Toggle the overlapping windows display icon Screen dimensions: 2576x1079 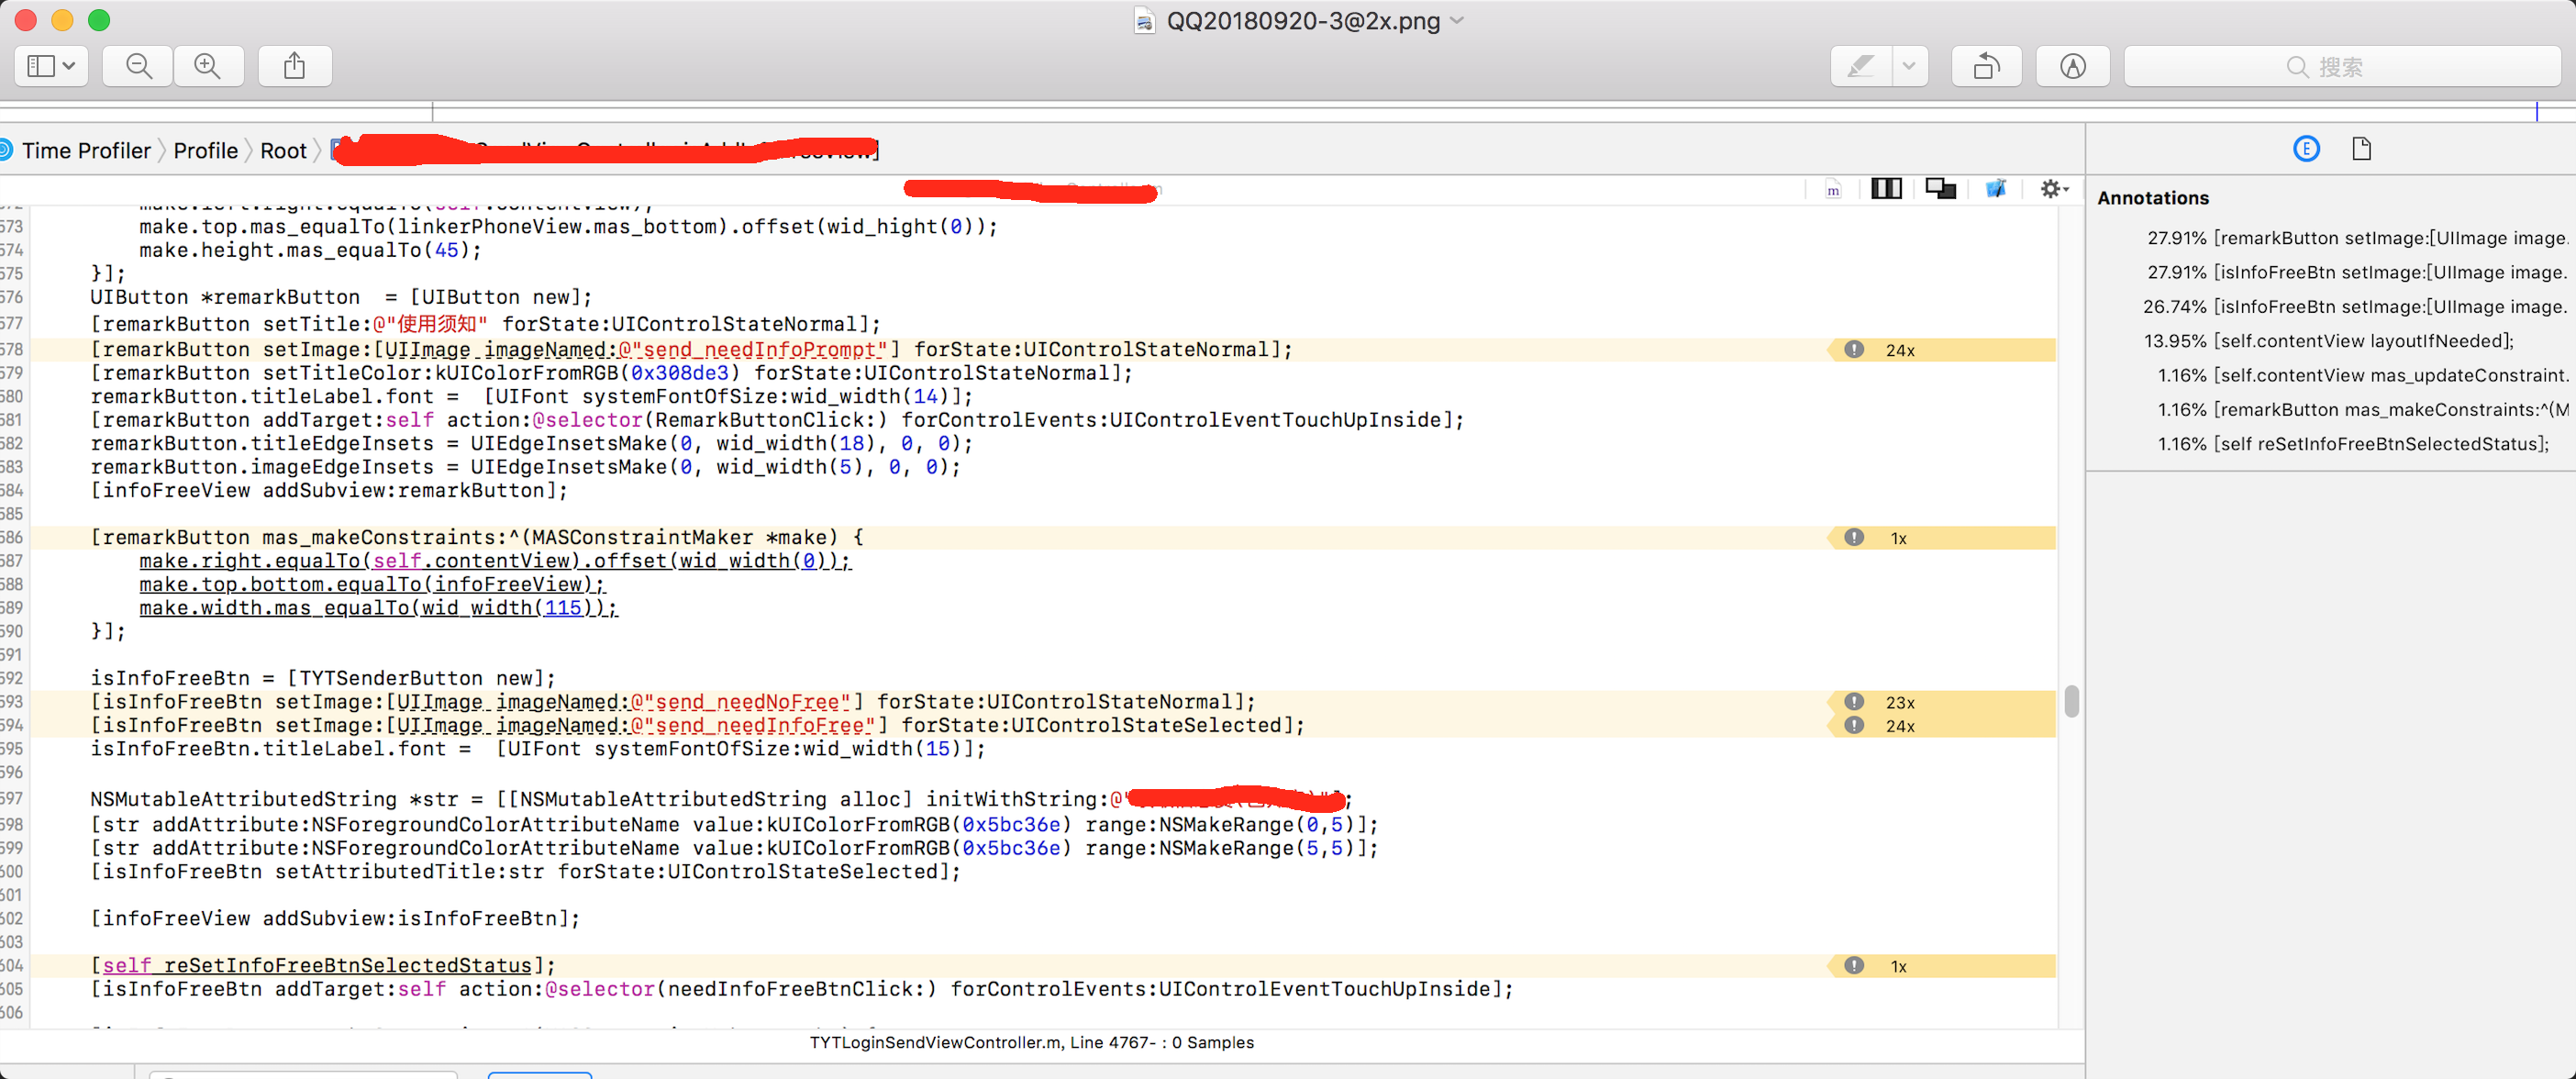(1940, 188)
